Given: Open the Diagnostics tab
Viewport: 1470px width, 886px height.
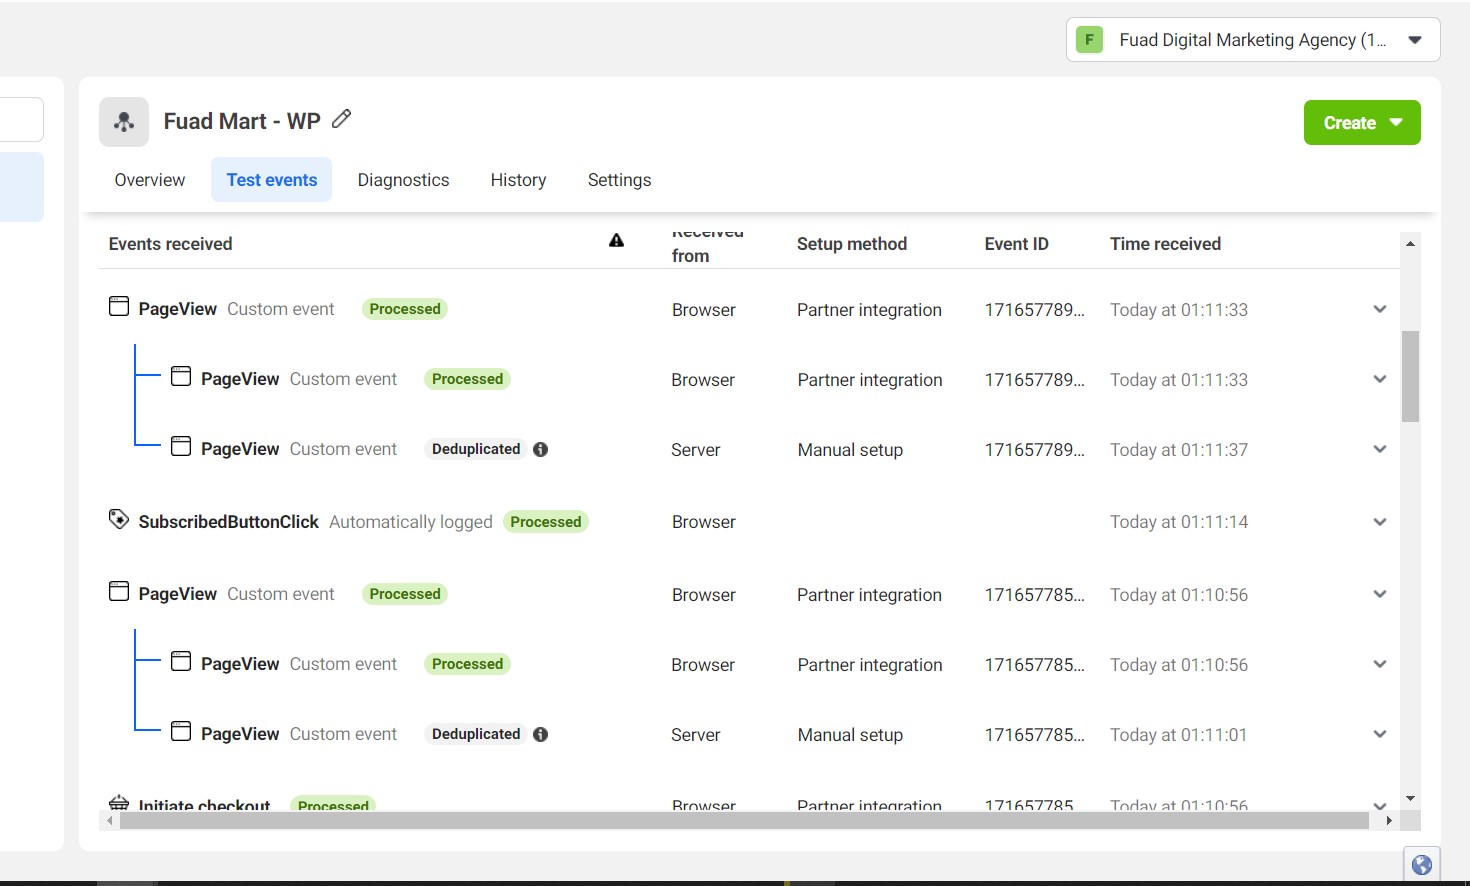Looking at the screenshot, I should click(404, 180).
